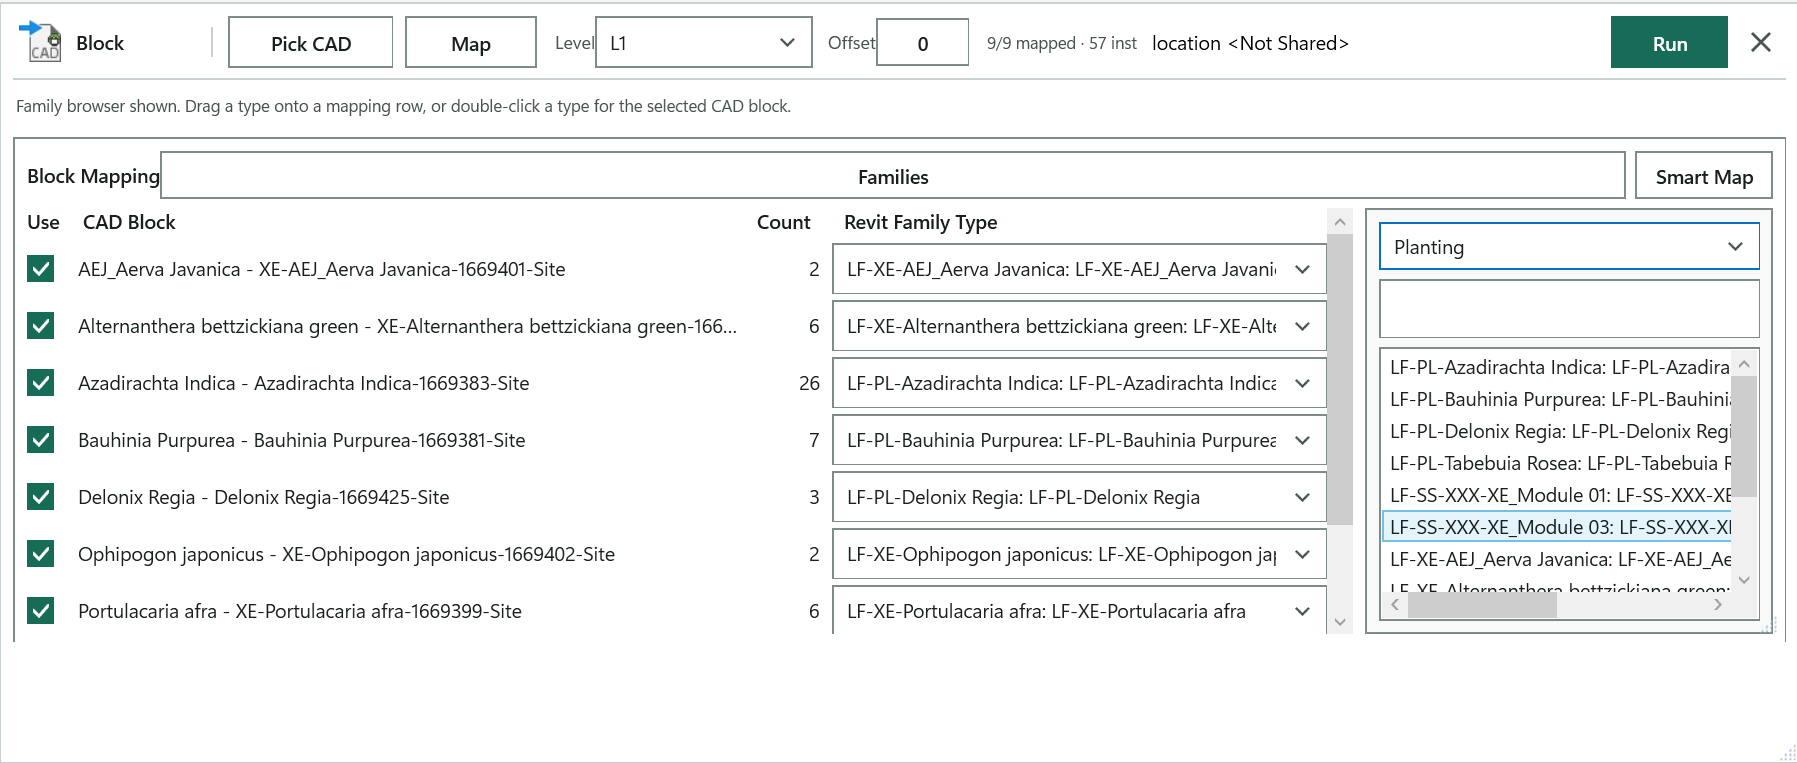The image size is (1797, 763).
Task: Click family list scroll down arrow
Action: click(x=1744, y=580)
